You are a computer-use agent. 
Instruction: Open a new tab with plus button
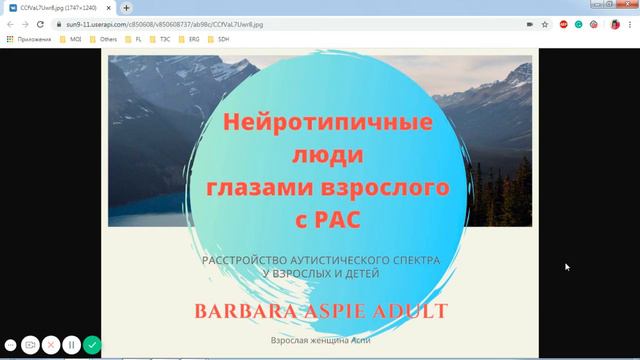pyautogui.click(x=126, y=8)
